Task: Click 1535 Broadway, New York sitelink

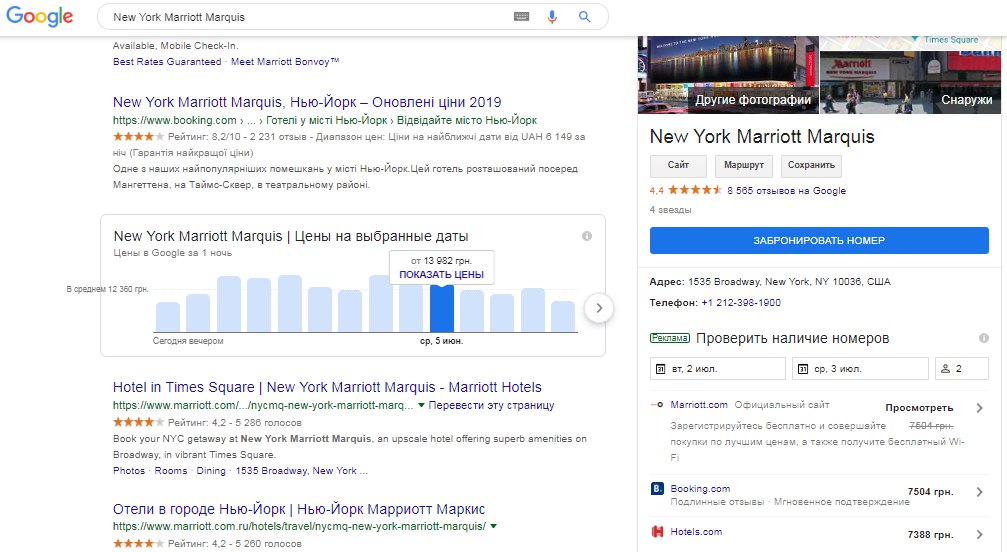Action: pyautogui.click(x=301, y=470)
